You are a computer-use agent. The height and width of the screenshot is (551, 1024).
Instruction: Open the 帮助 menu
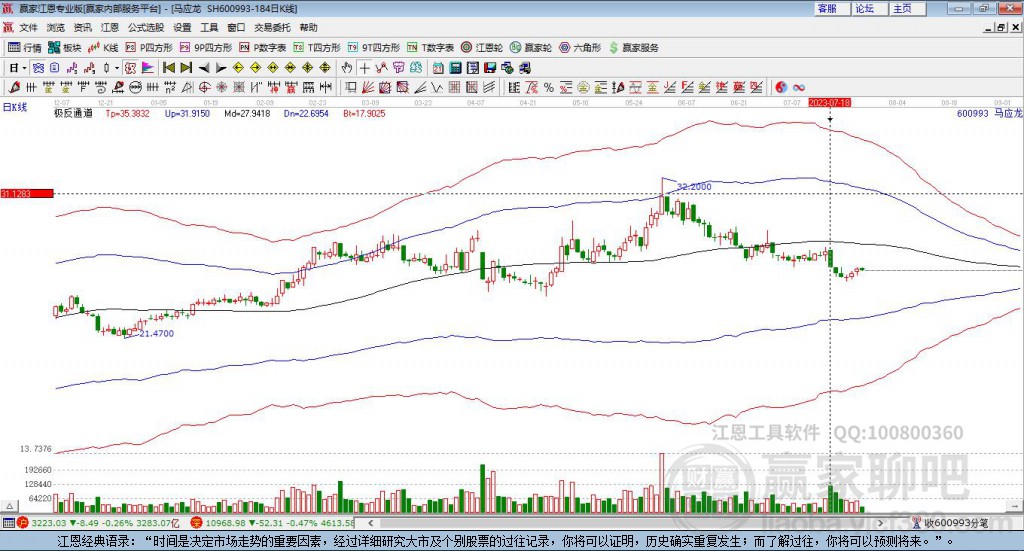(308, 27)
